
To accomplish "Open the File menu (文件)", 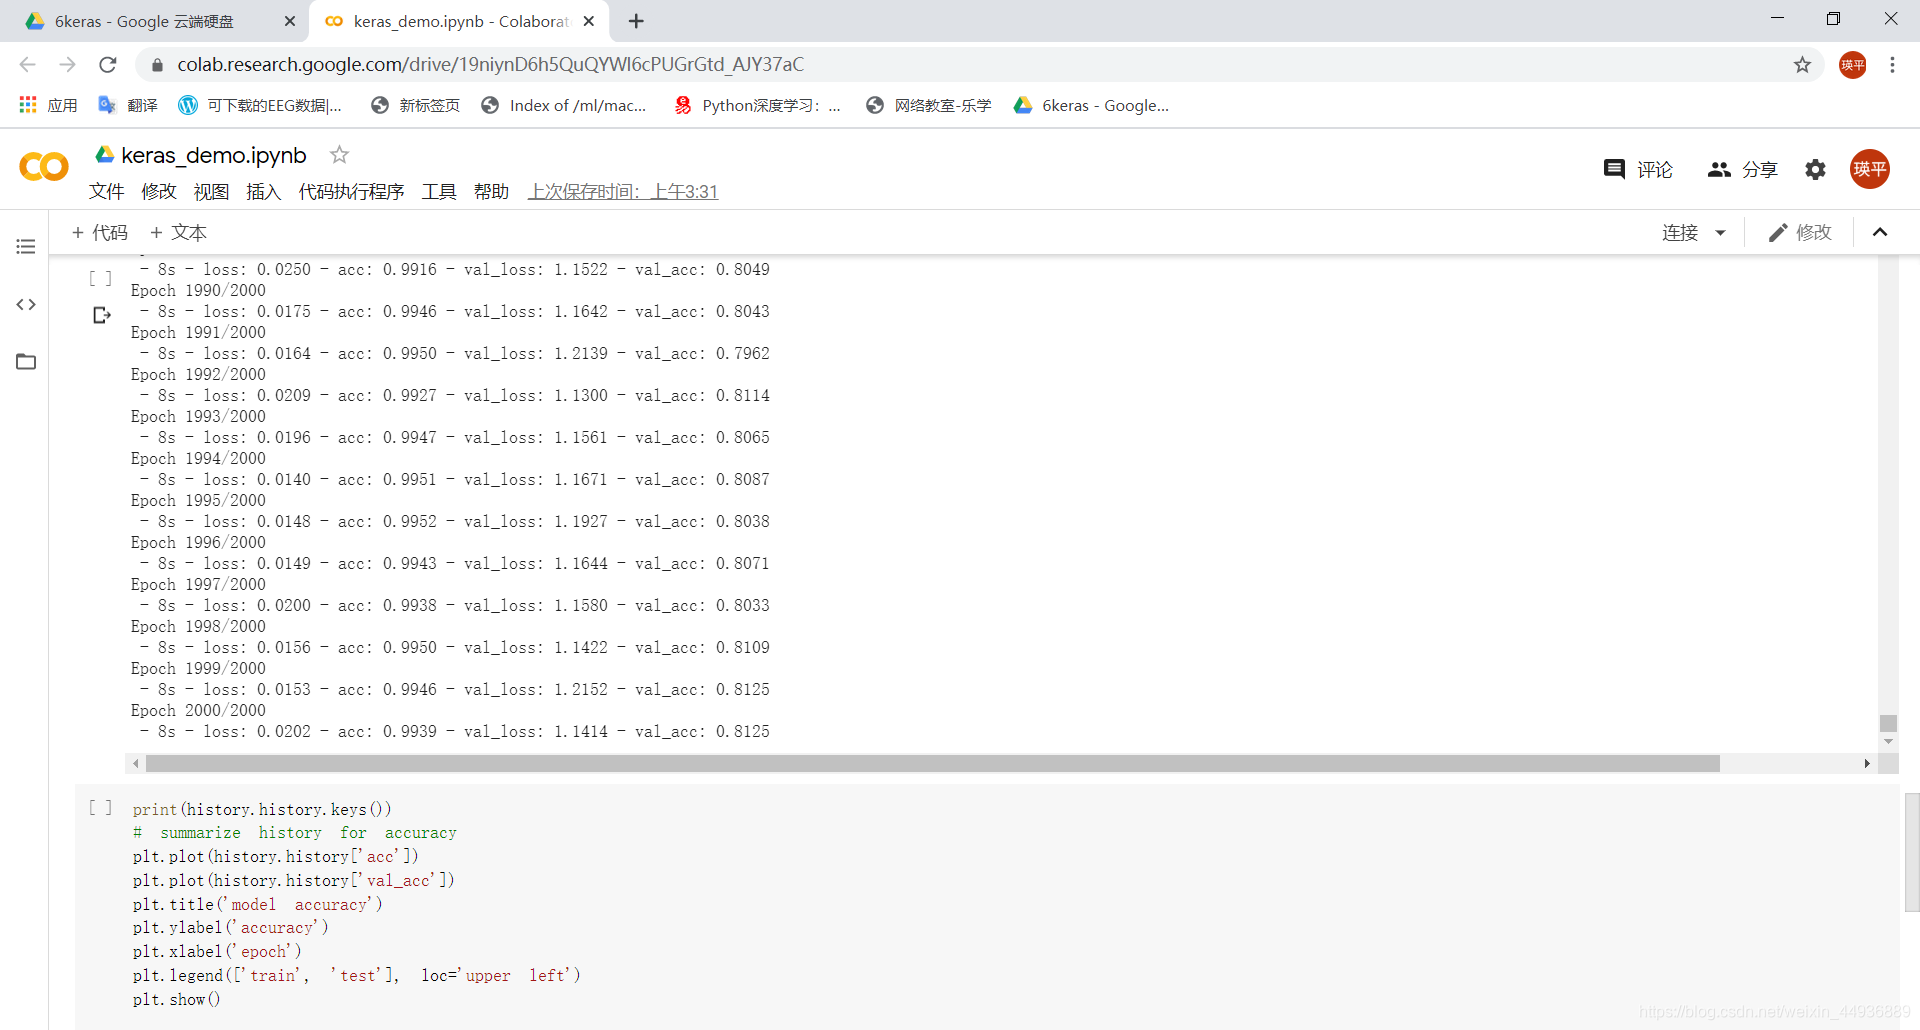I will click(x=106, y=191).
